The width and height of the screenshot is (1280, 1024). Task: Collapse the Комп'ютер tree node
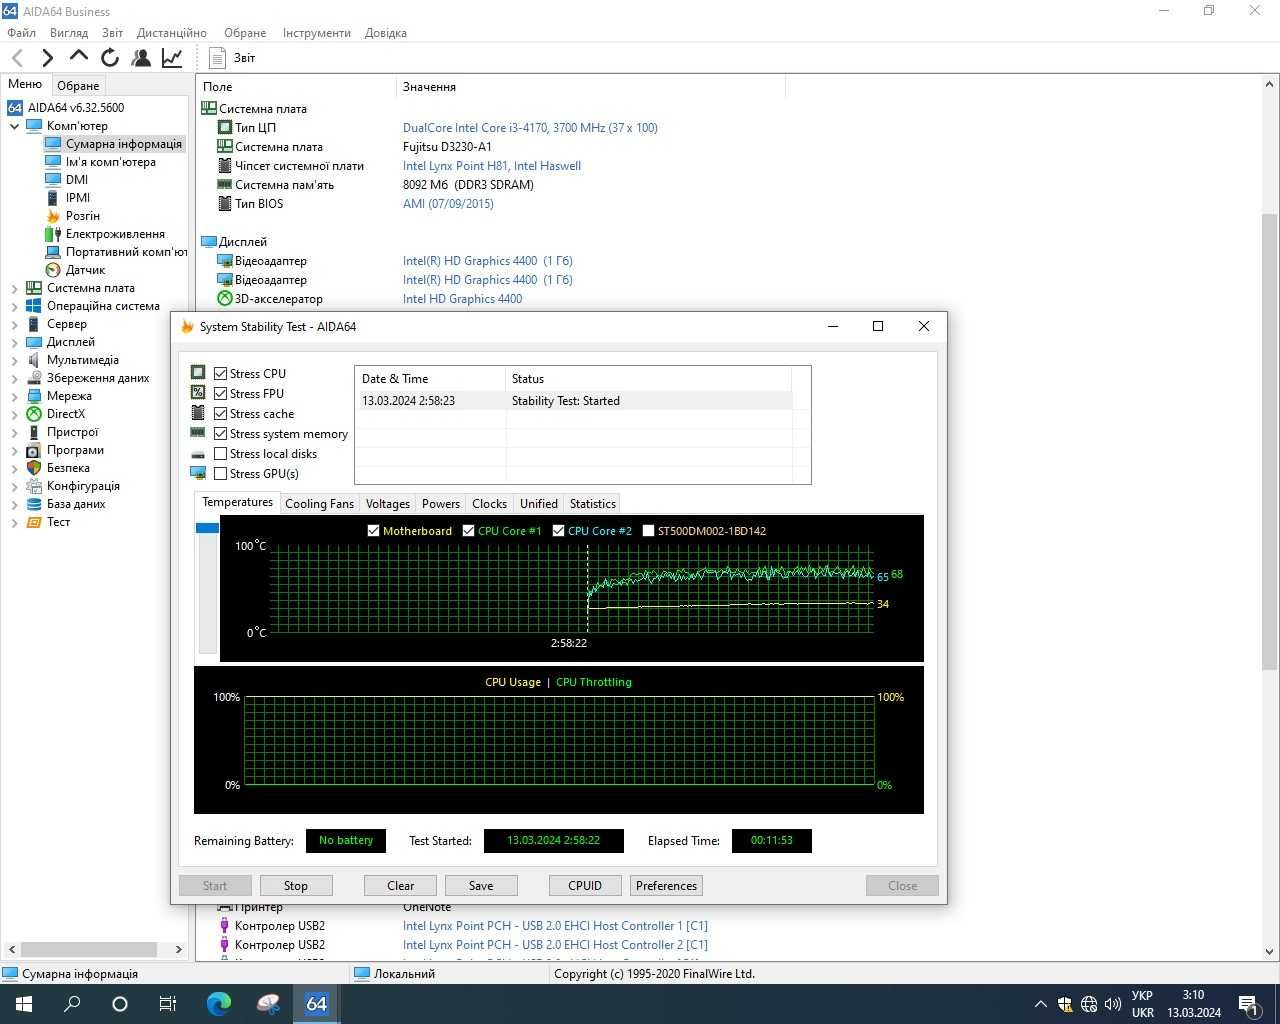(x=14, y=126)
